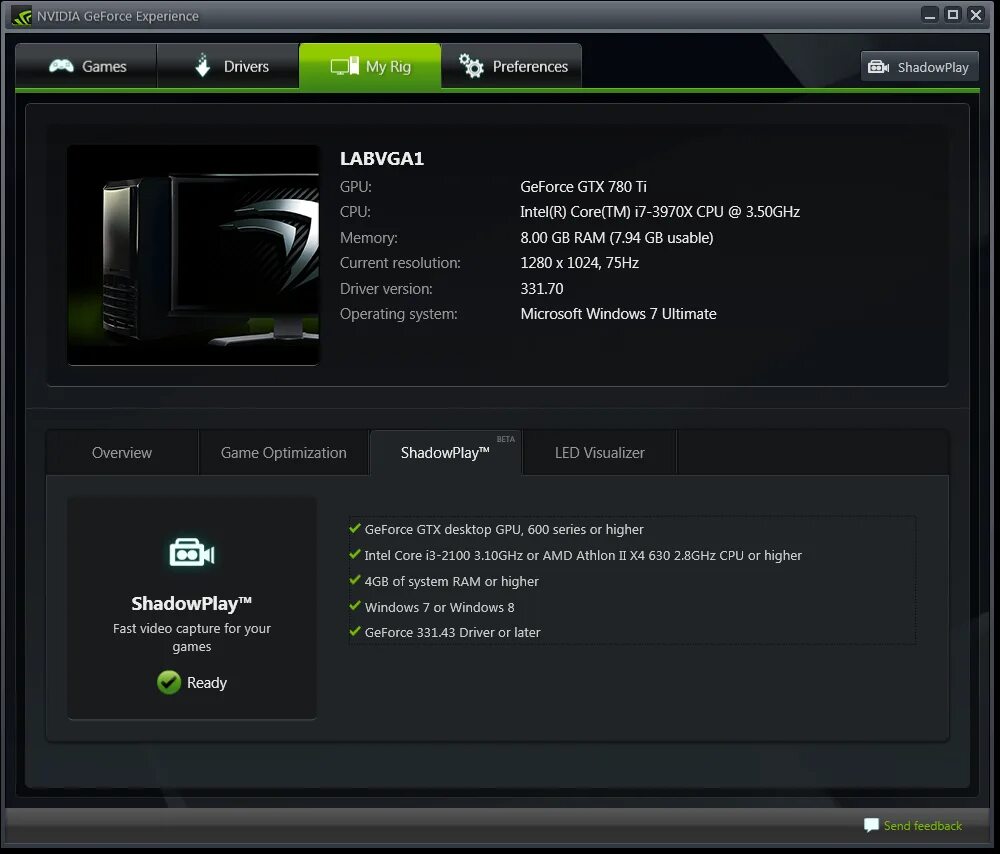Close the GeForce Experience window
Image resolution: width=1000 pixels, height=854 pixels.
[976, 15]
